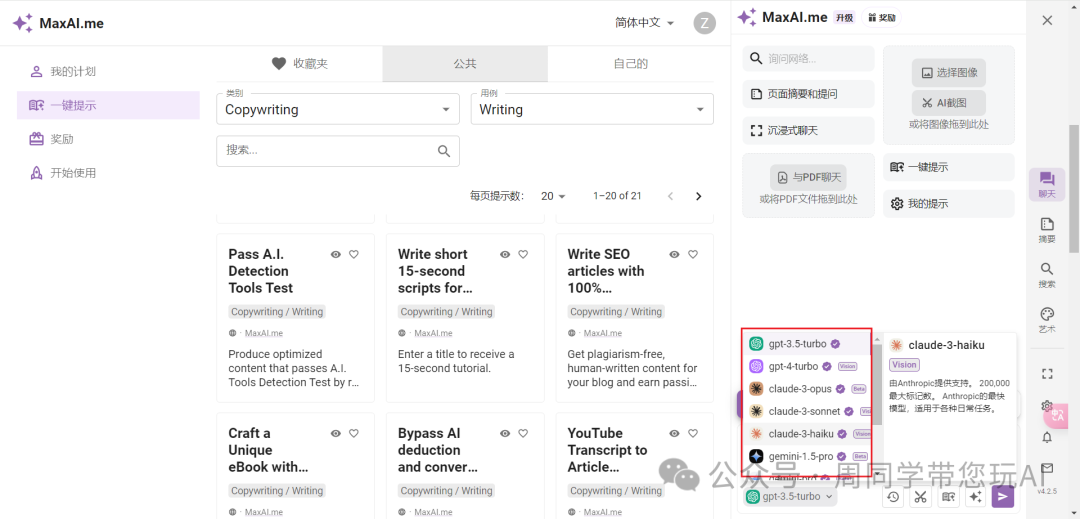The width and height of the screenshot is (1080, 519).
Task: Open the Summary (摘要) sidebar icon
Action: point(1047,230)
